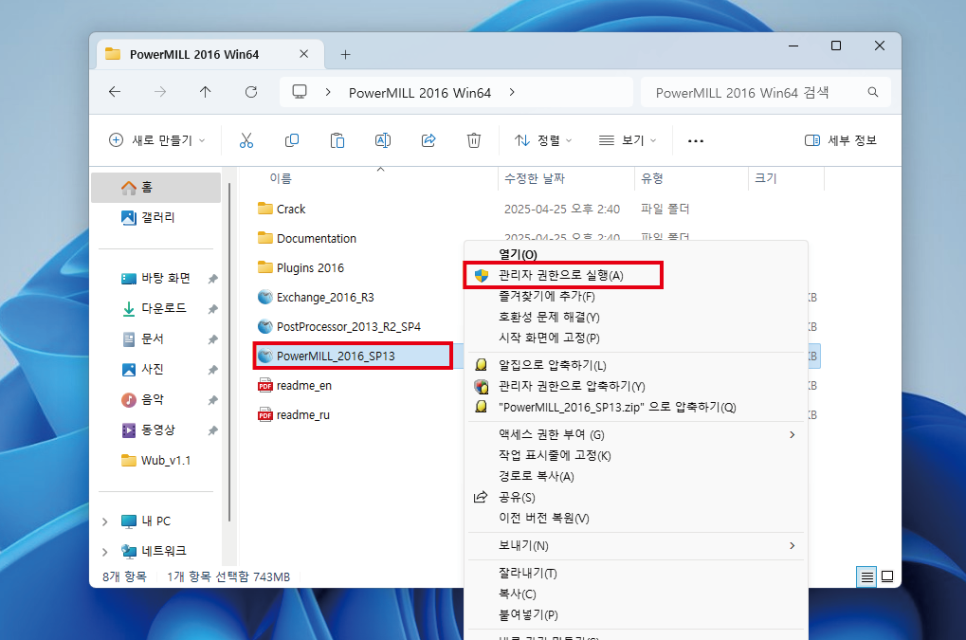966x640 pixels.
Task: Expand 보내기 submenu
Action: point(792,546)
